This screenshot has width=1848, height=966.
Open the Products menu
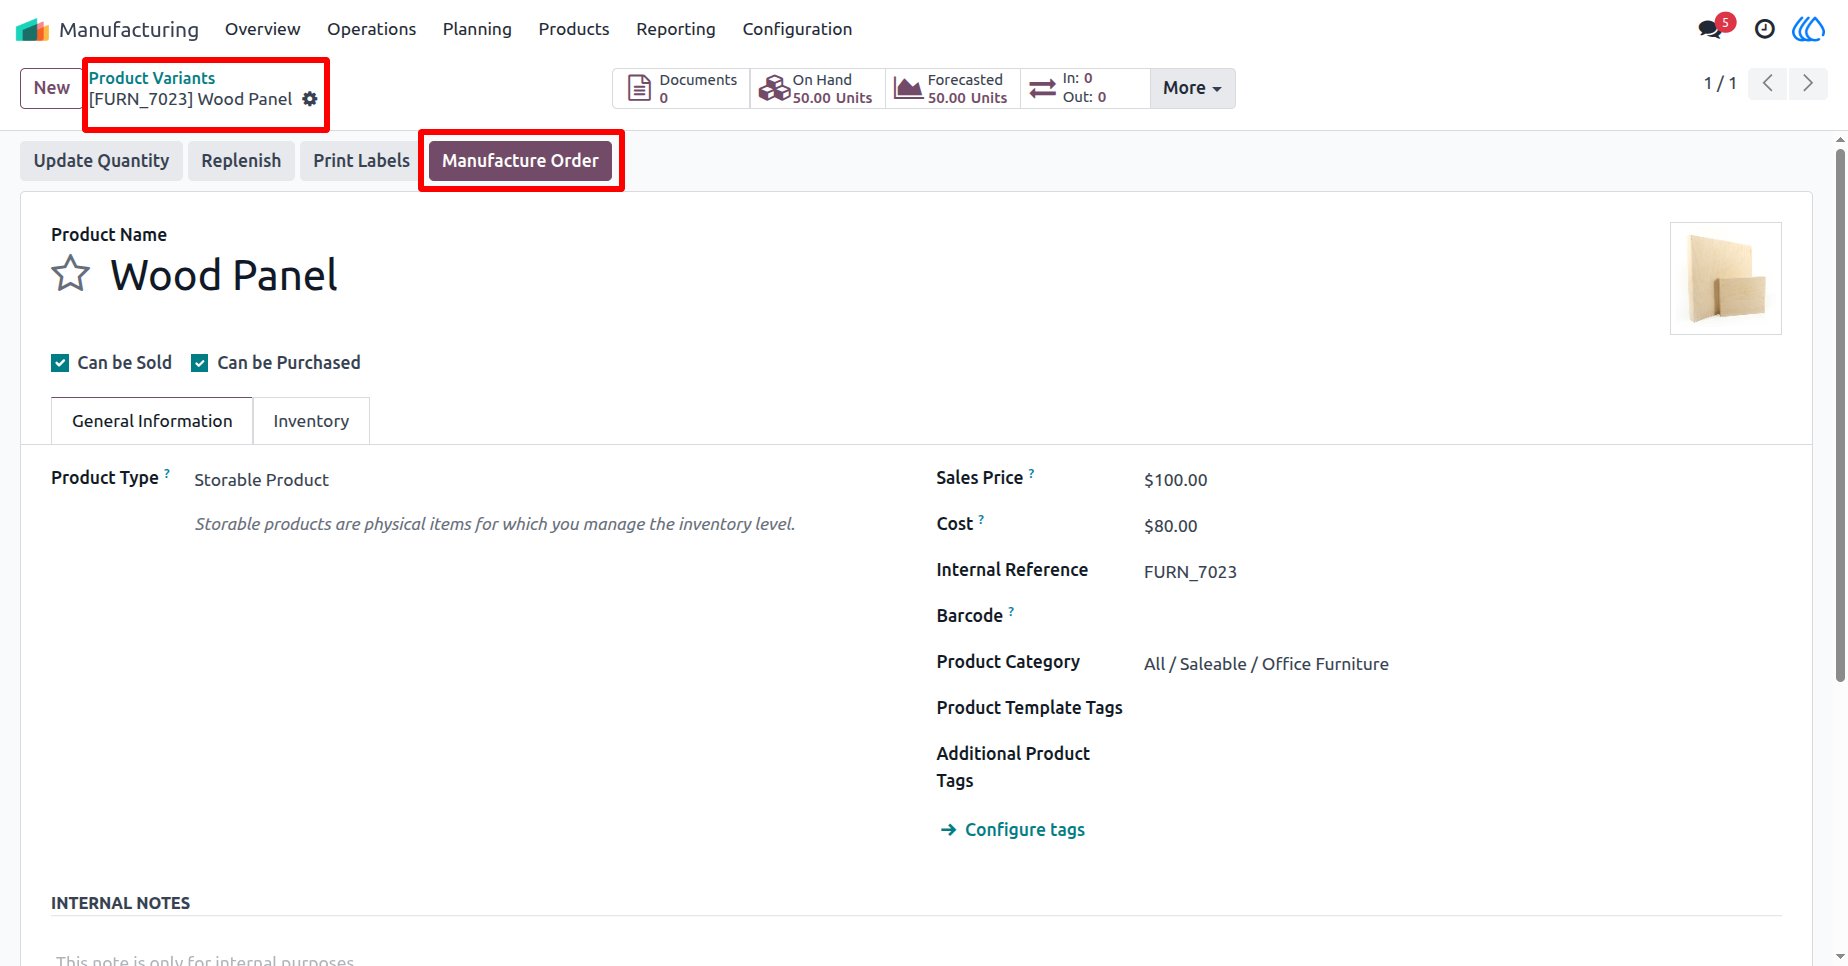point(574,29)
